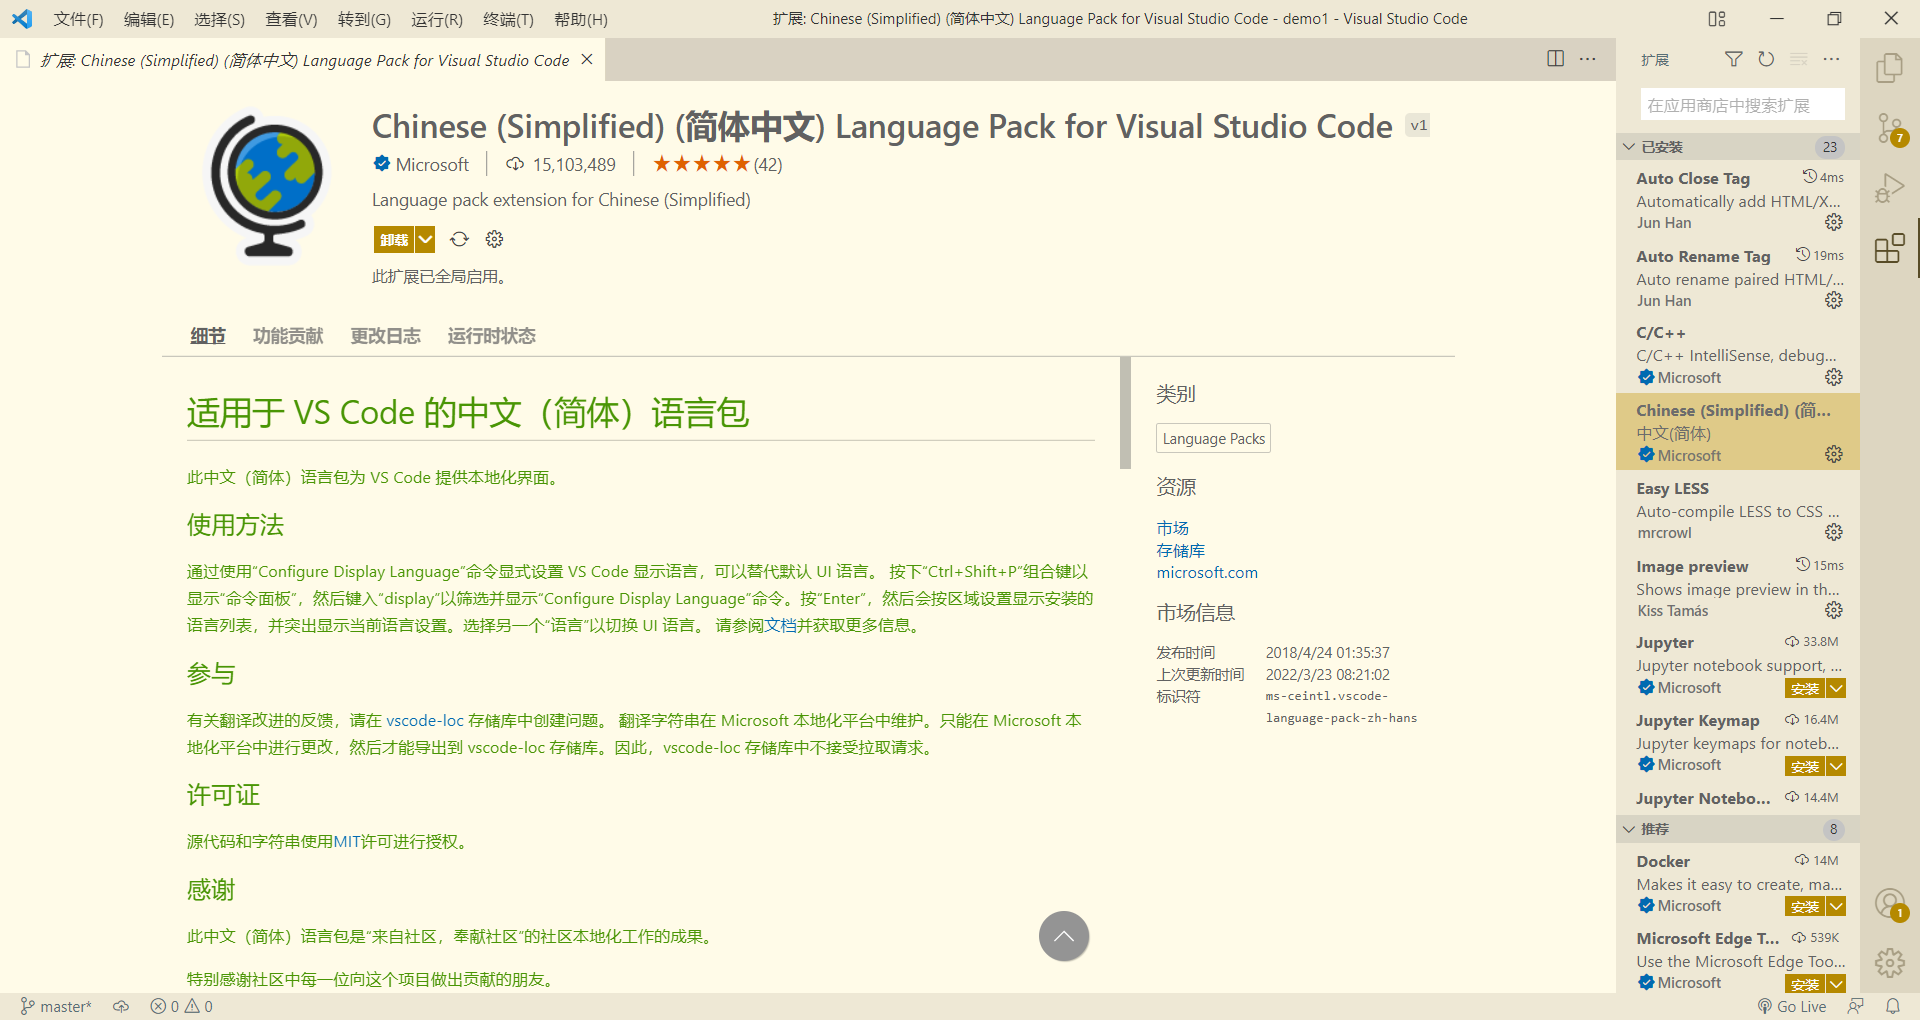
Task: Open the 终端(T) menu
Action: 508,19
